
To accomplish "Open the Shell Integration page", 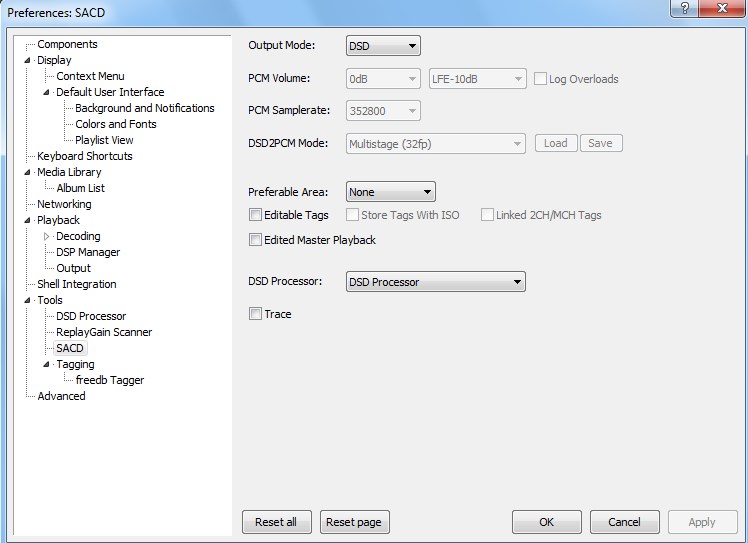I will tap(77, 284).
